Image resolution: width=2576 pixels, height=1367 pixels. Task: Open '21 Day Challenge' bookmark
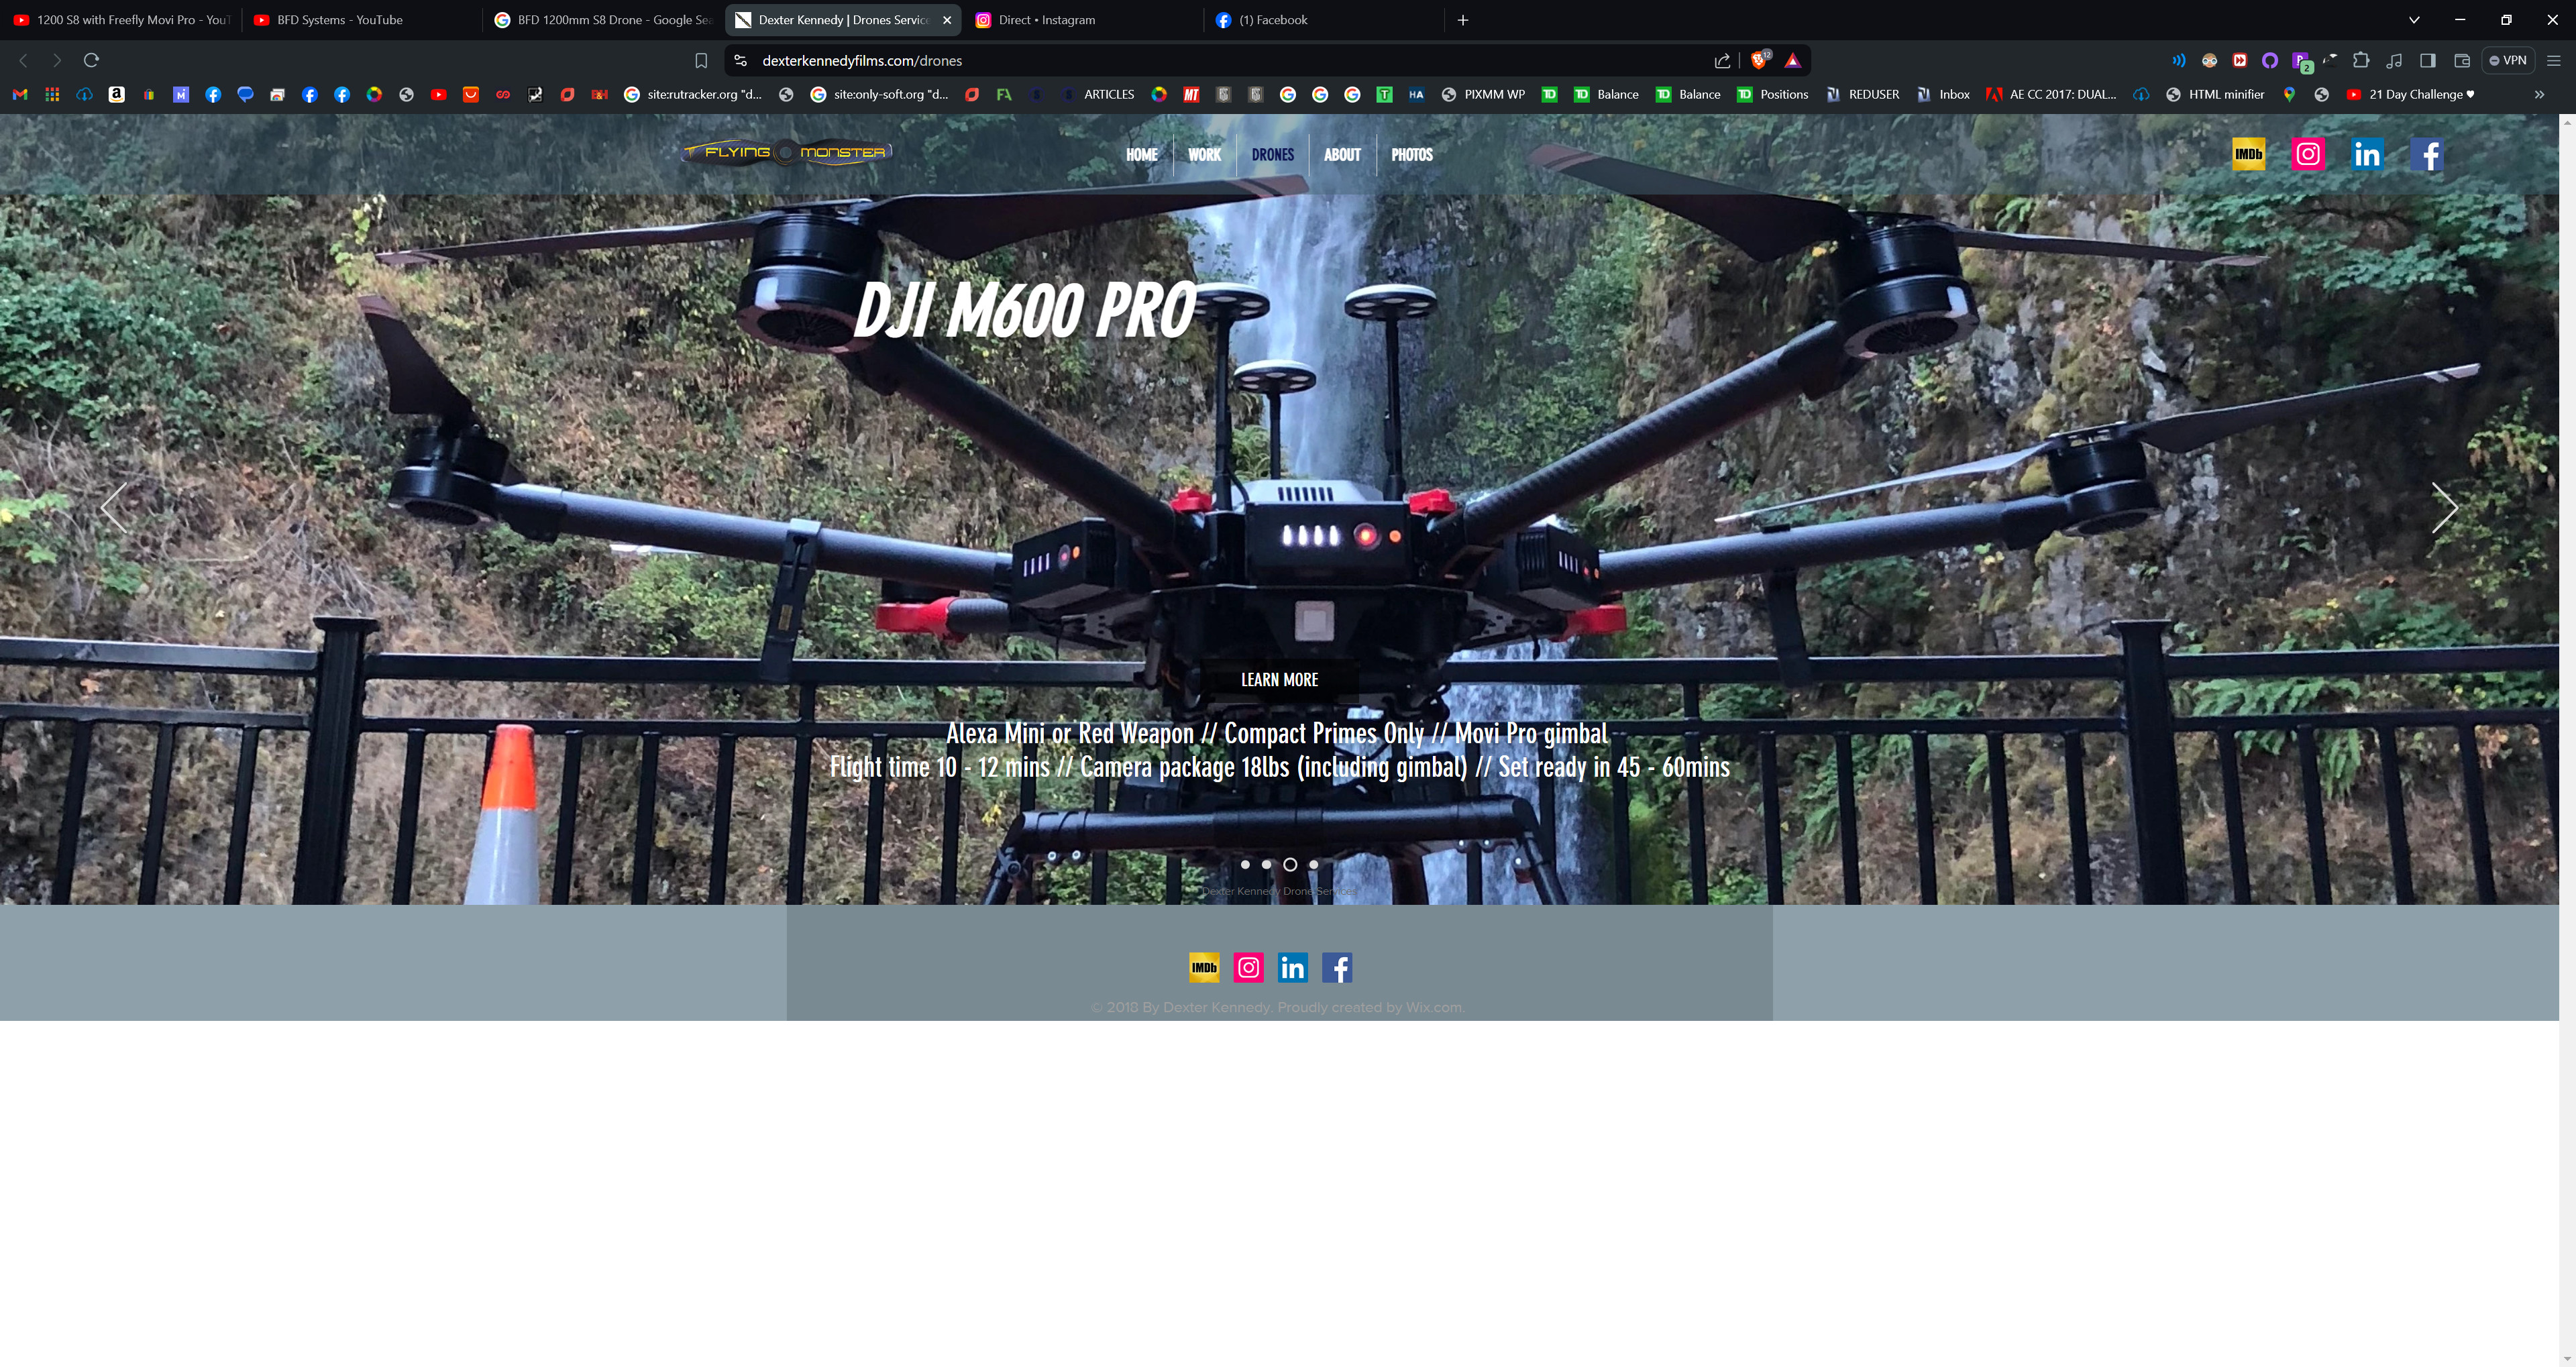click(x=2410, y=94)
